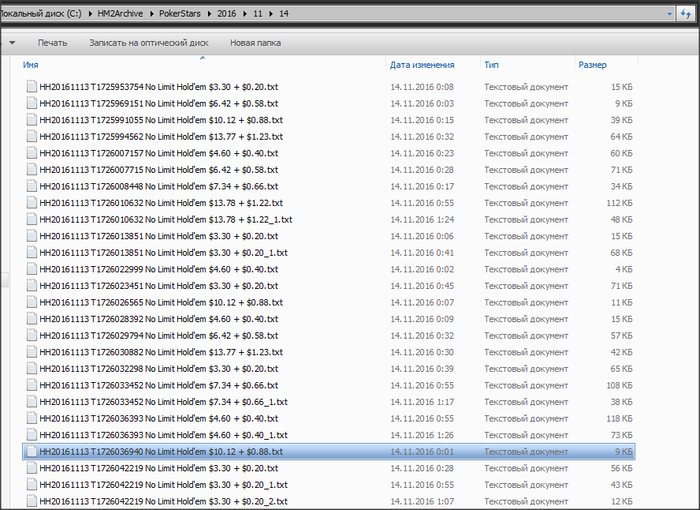Click file icon of T1726033452 $7.34 + $0.66.txt

[x=31, y=385]
